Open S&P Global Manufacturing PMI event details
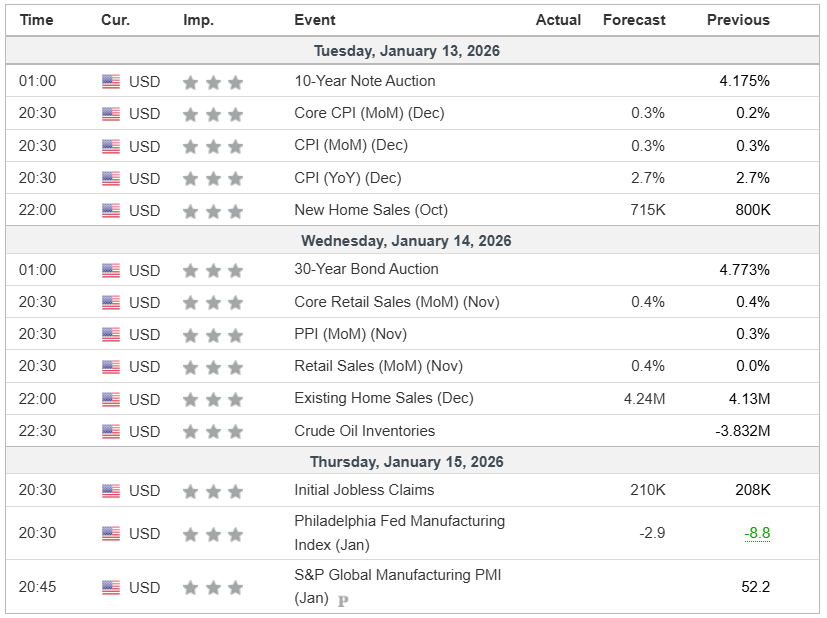 click(x=397, y=575)
